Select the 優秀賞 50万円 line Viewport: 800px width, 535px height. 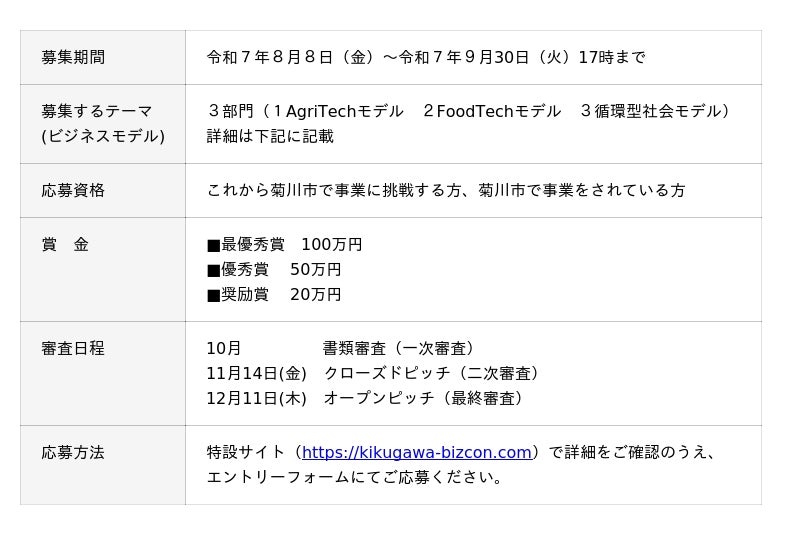pyautogui.click(x=274, y=270)
